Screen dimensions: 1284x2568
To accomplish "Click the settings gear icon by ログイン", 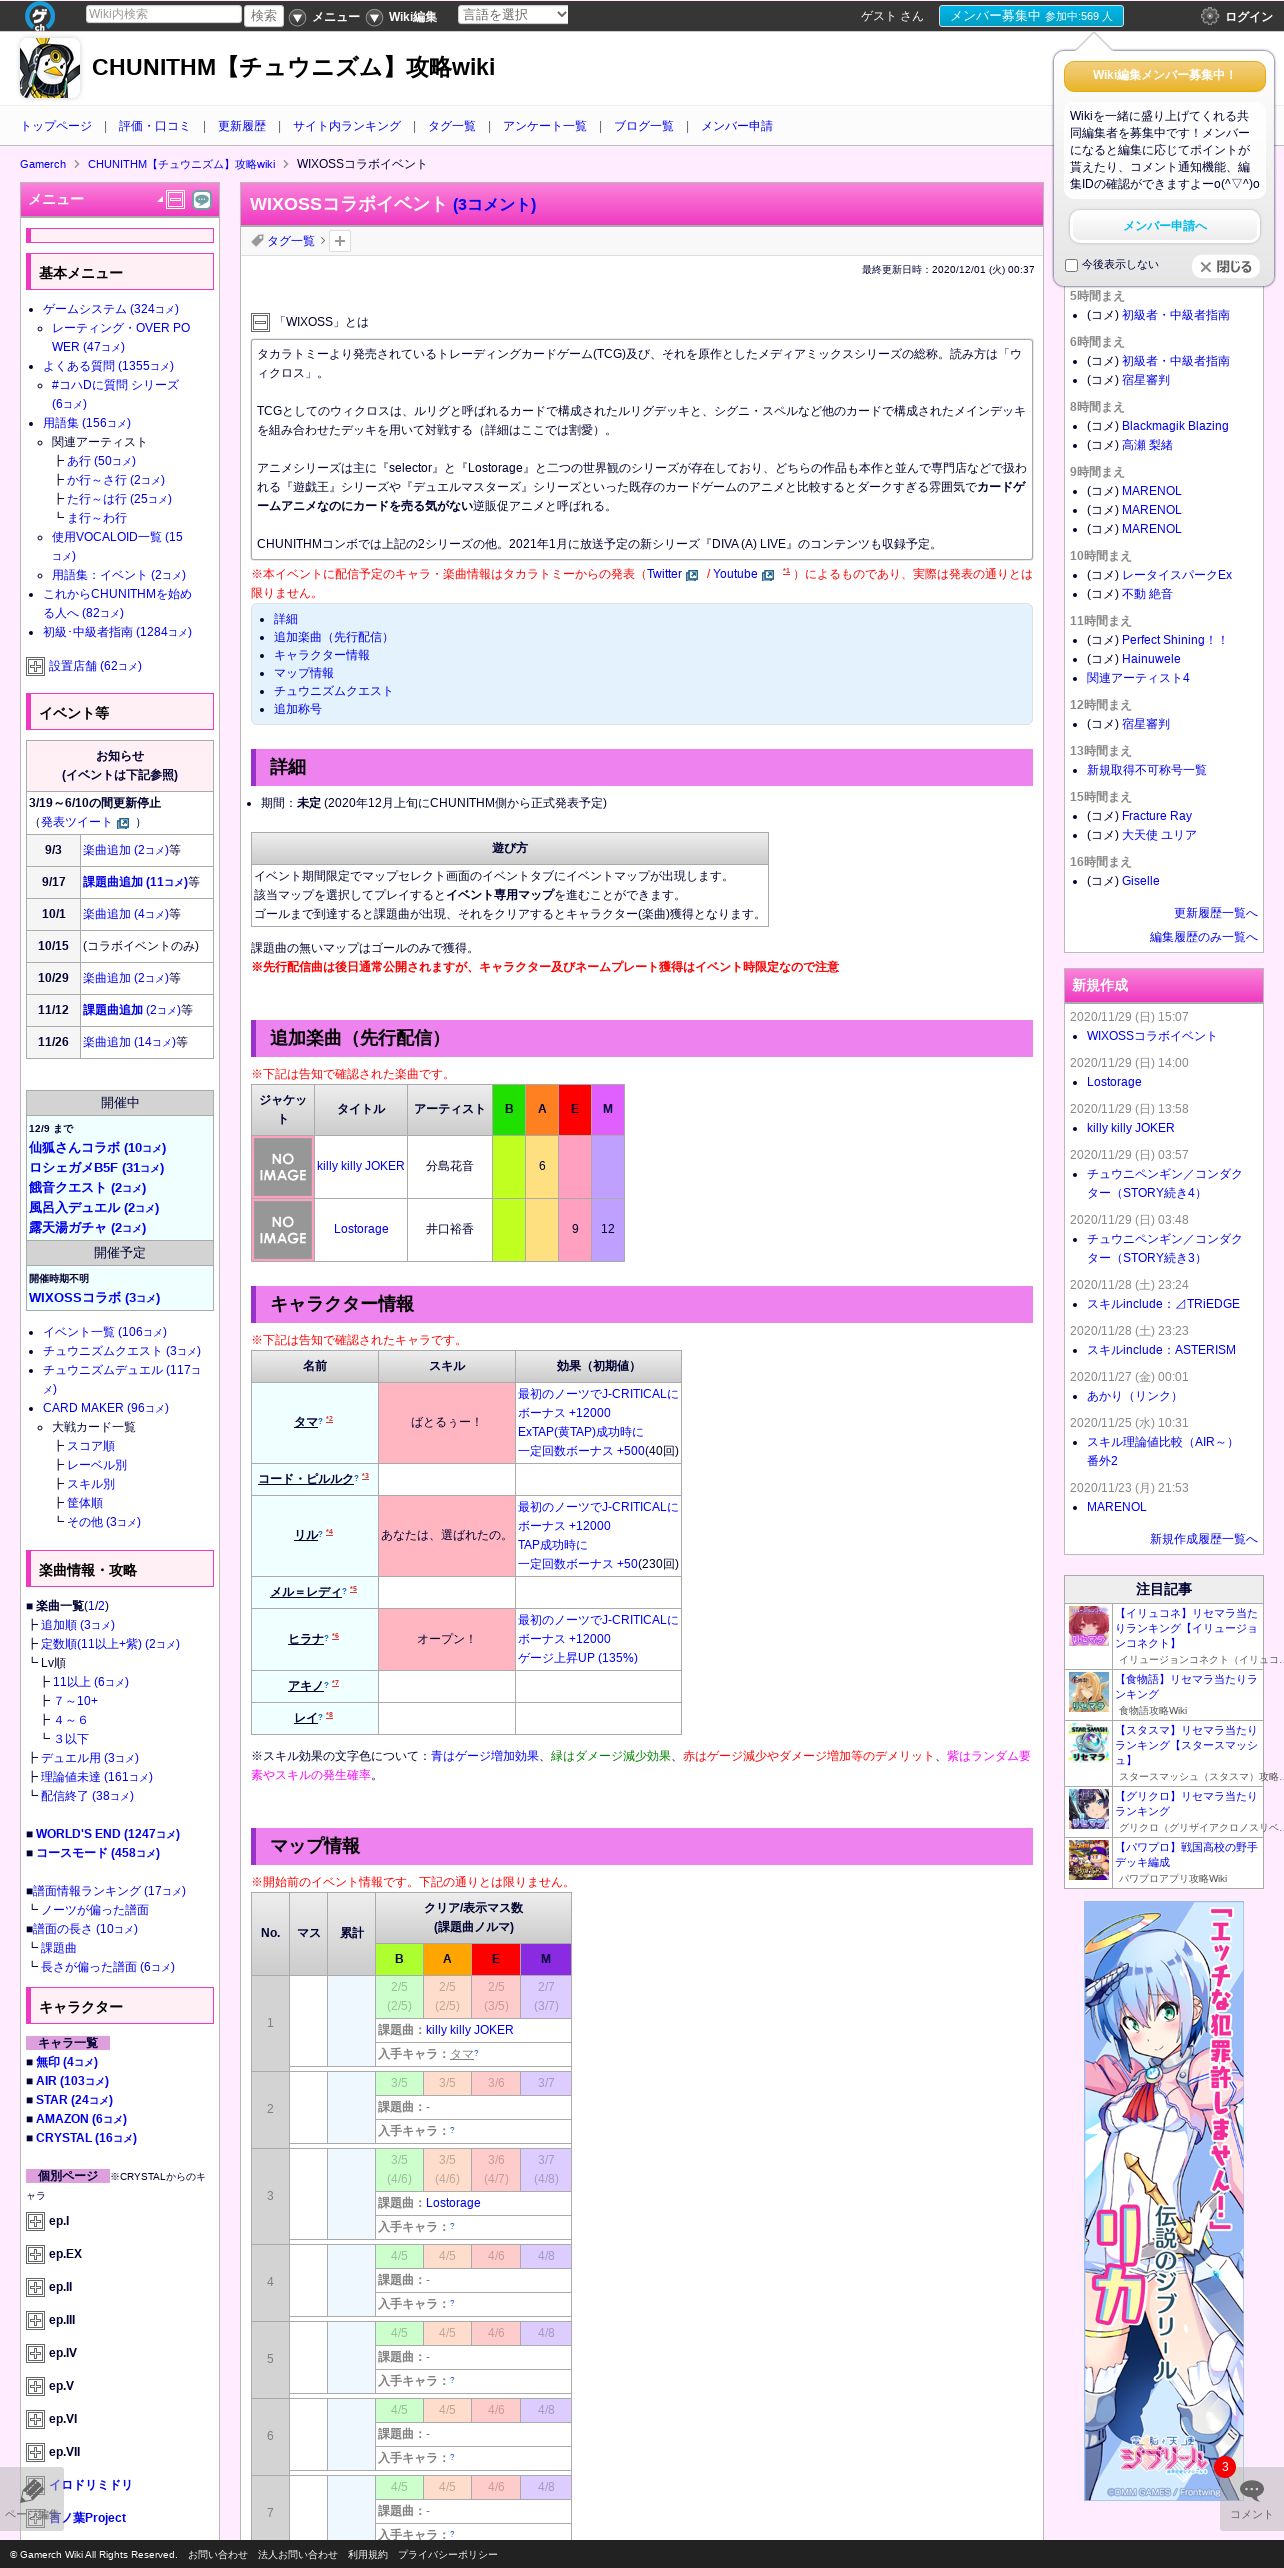I will tap(1210, 16).
